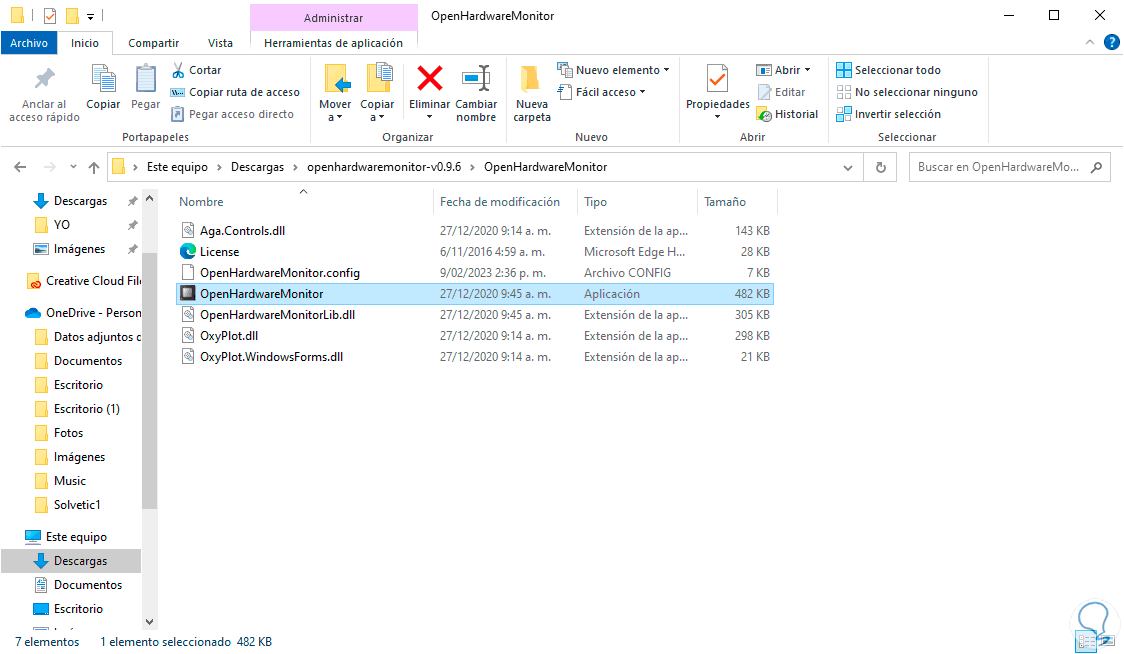1124x654 pixels.
Task: Open Herramientas de aplicación tab
Action: pos(333,43)
